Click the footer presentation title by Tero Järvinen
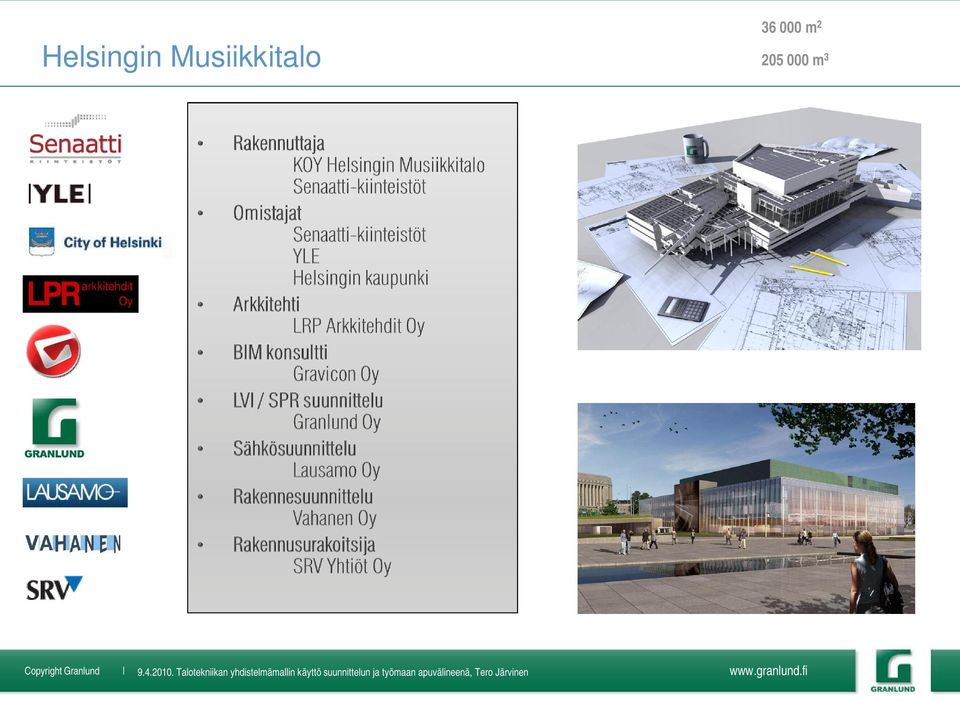This screenshot has width=960, height=702. pos(332,672)
